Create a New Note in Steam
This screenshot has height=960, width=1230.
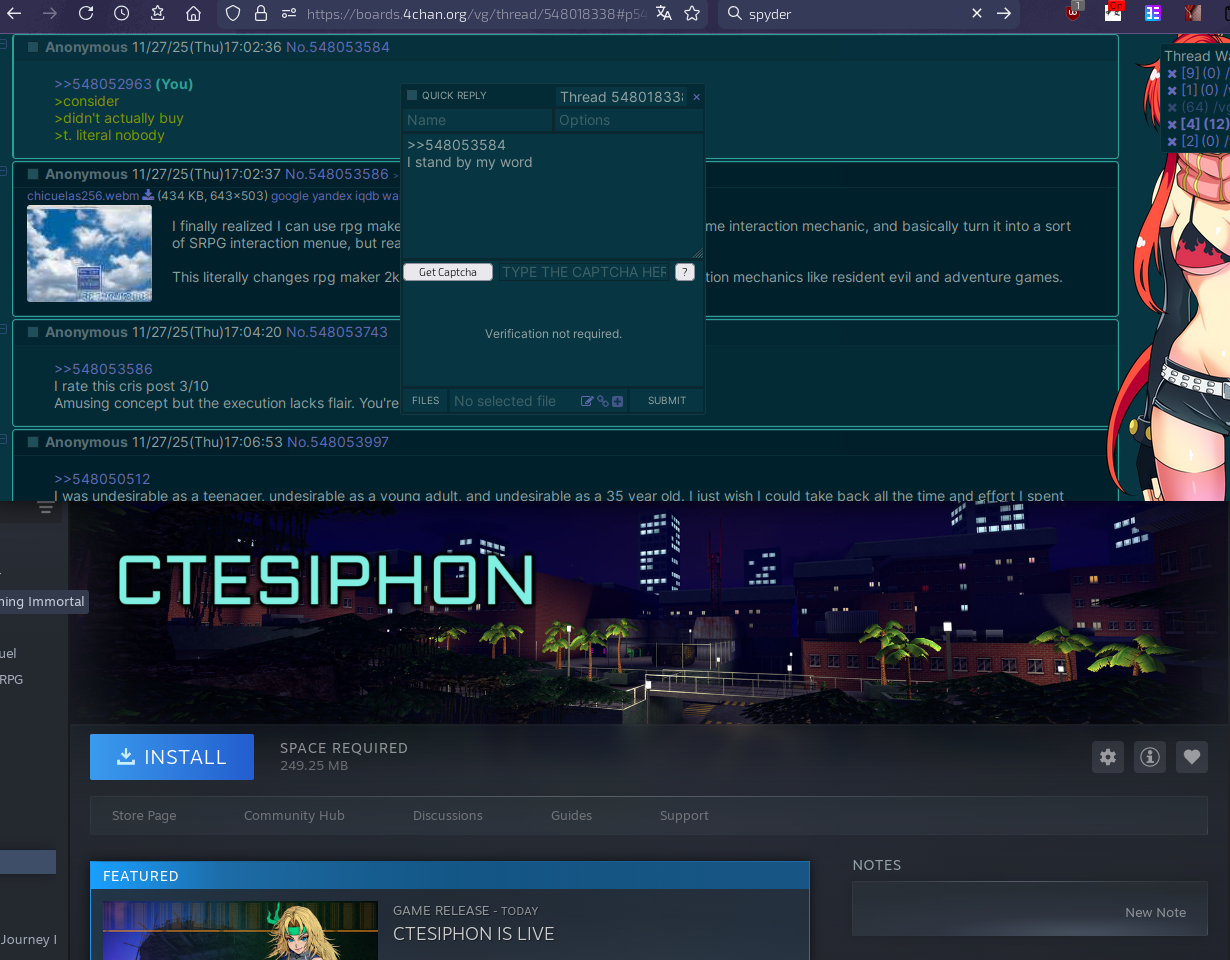(x=1155, y=912)
